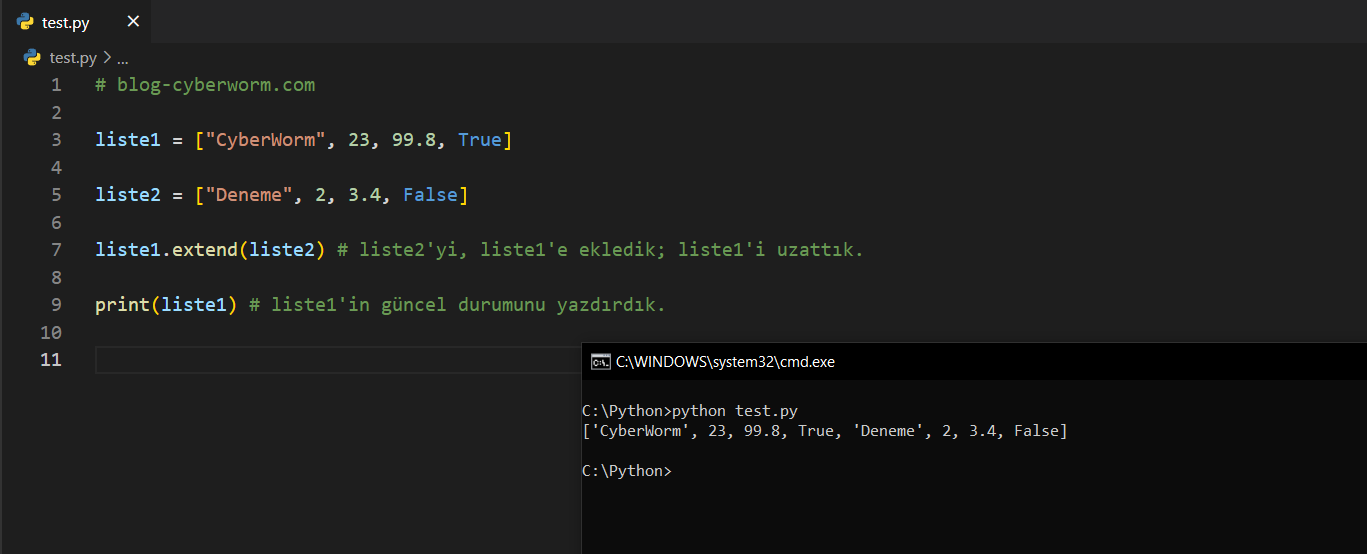Click the extend method name on line 7
Viewport: 1367px width, 554px height.
(204, 250)
